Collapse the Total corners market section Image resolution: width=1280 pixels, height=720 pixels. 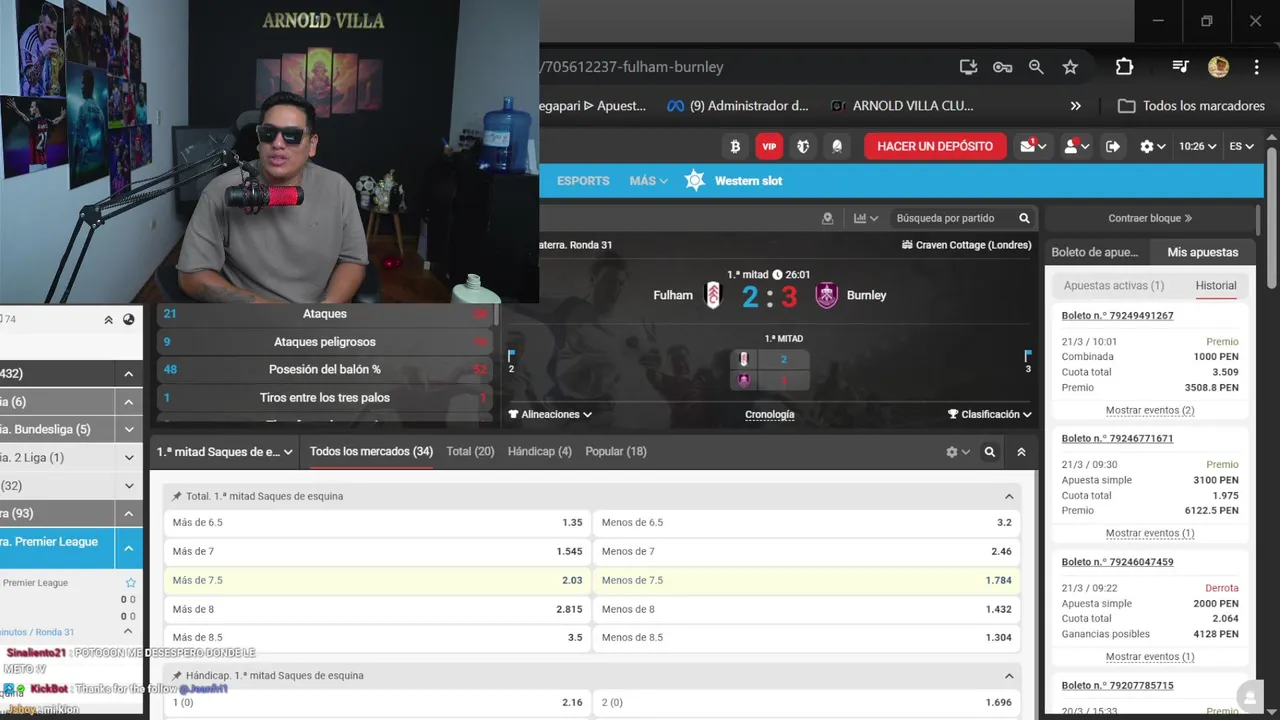coord(1009,496)
